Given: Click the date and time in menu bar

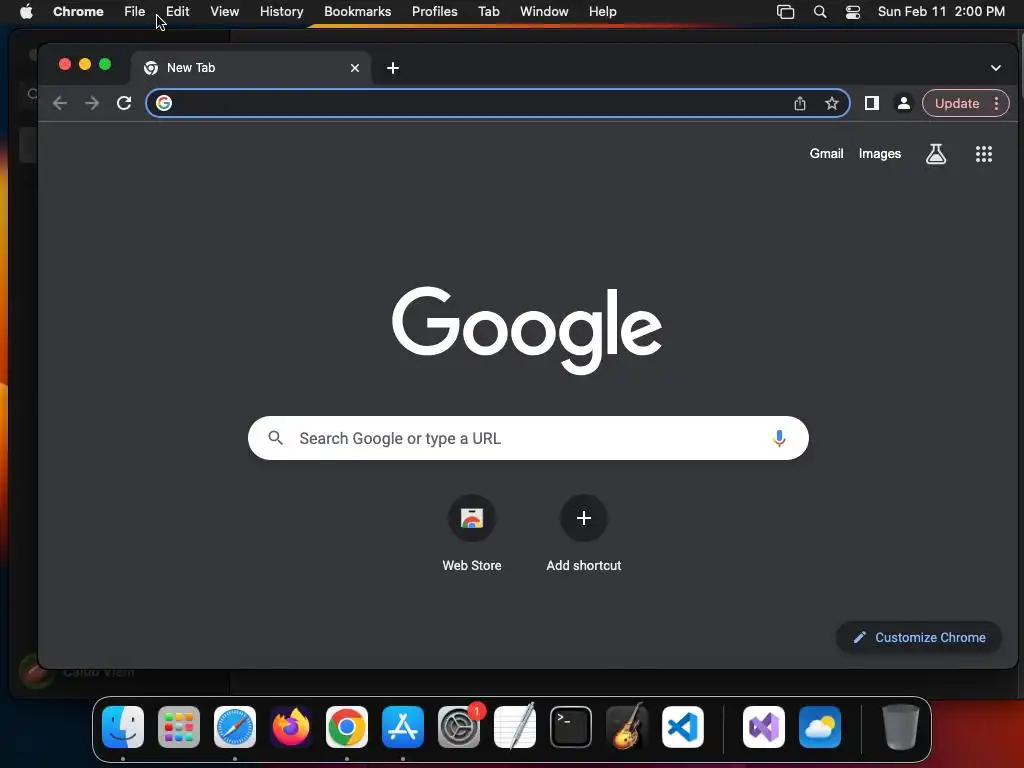Looking at the screenshot, I should point(941,12).
